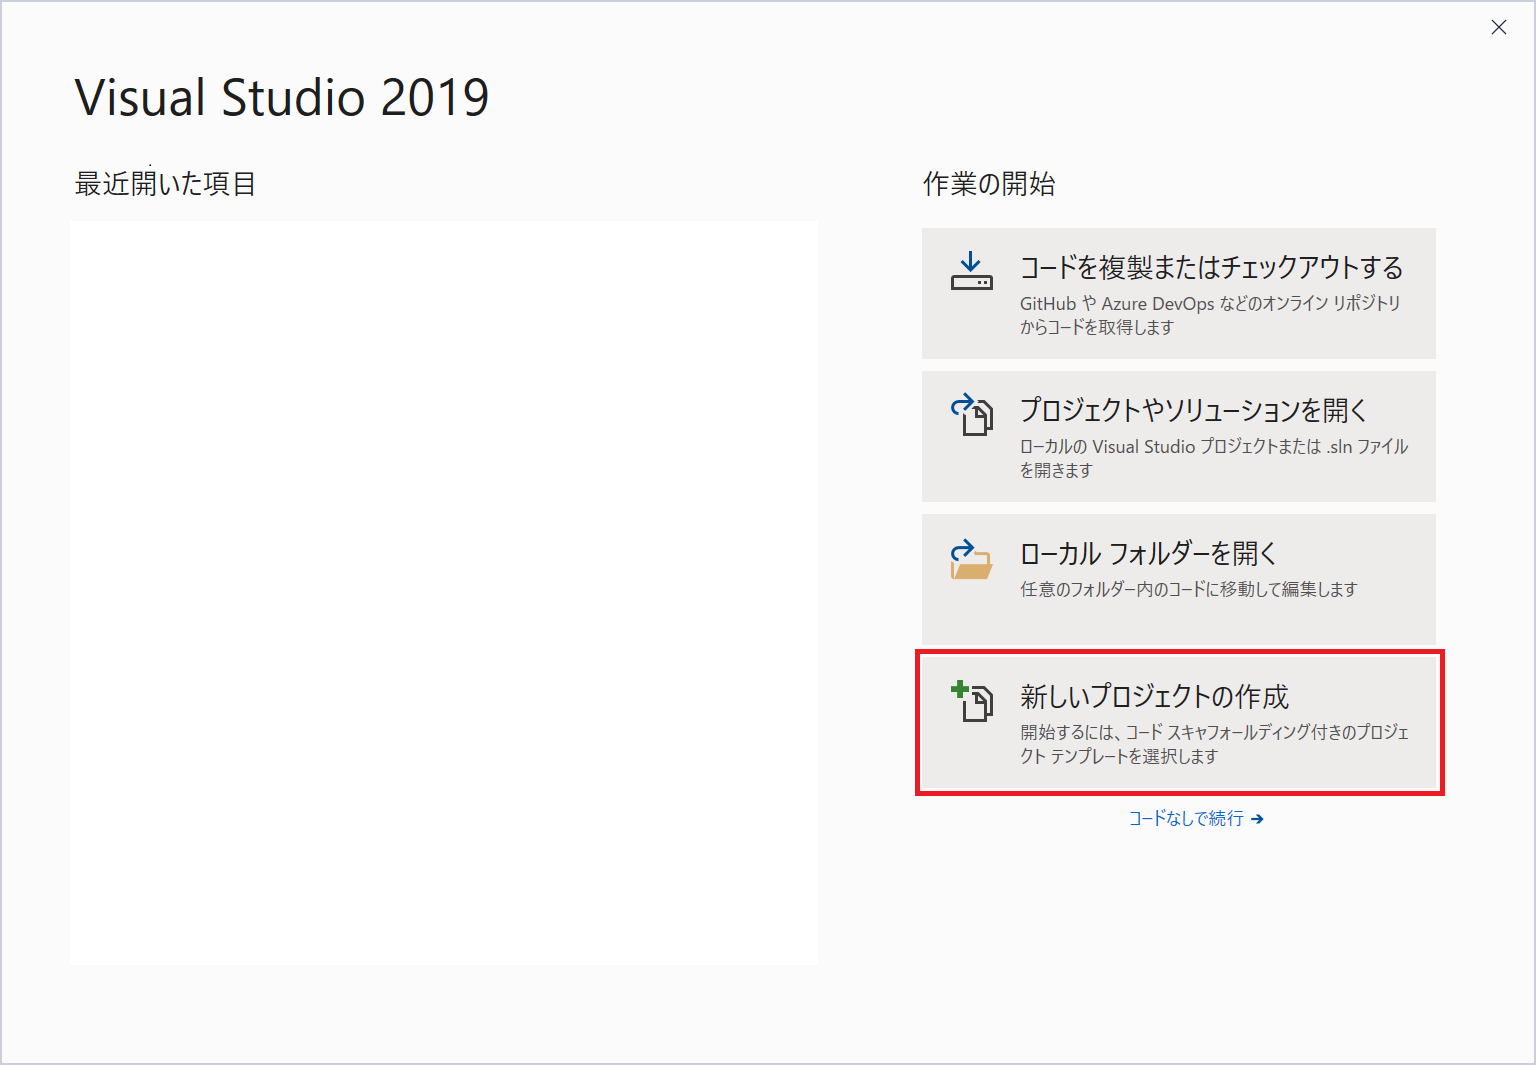The width and height of the screenshot is (1536, 1065).
Task: Open コードを複製またはチェックアウトする option
Action: click(1179, 293)
